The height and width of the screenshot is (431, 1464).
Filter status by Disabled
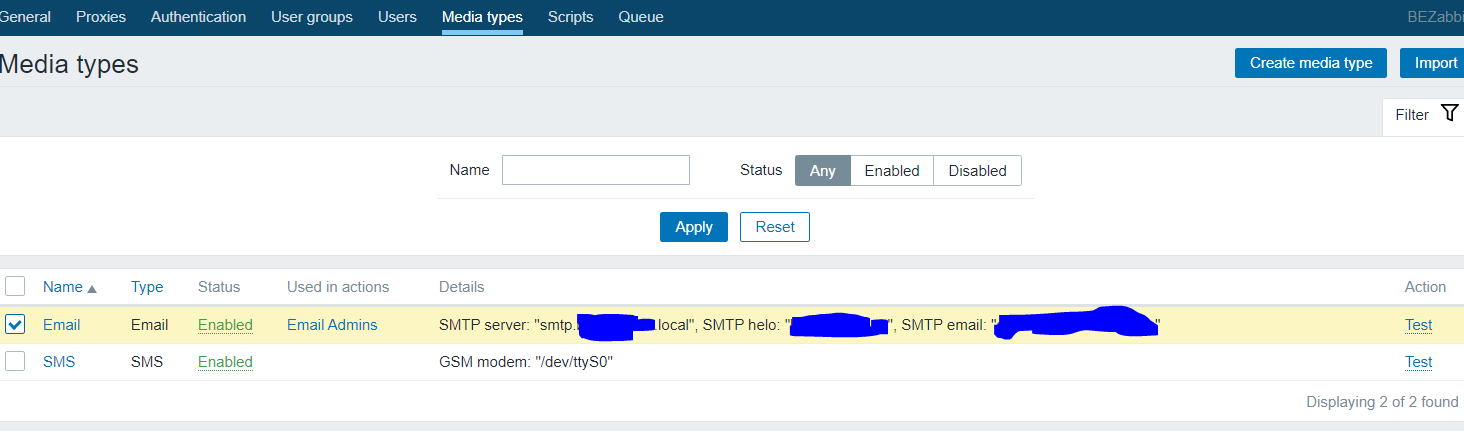tap(977, 171)
